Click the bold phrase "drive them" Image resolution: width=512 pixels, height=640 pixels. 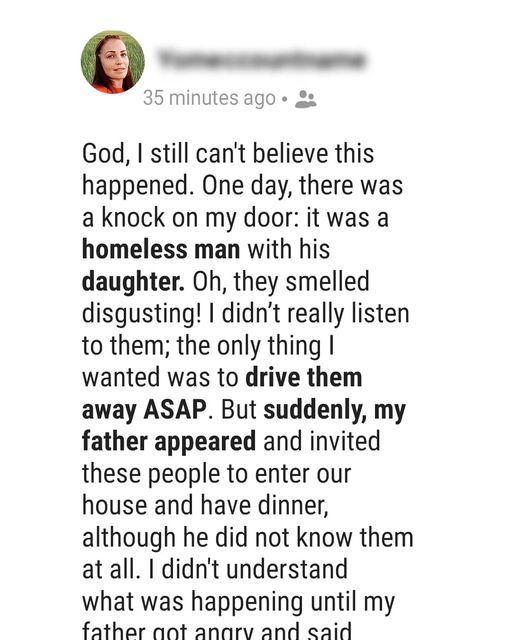[304, 377]
